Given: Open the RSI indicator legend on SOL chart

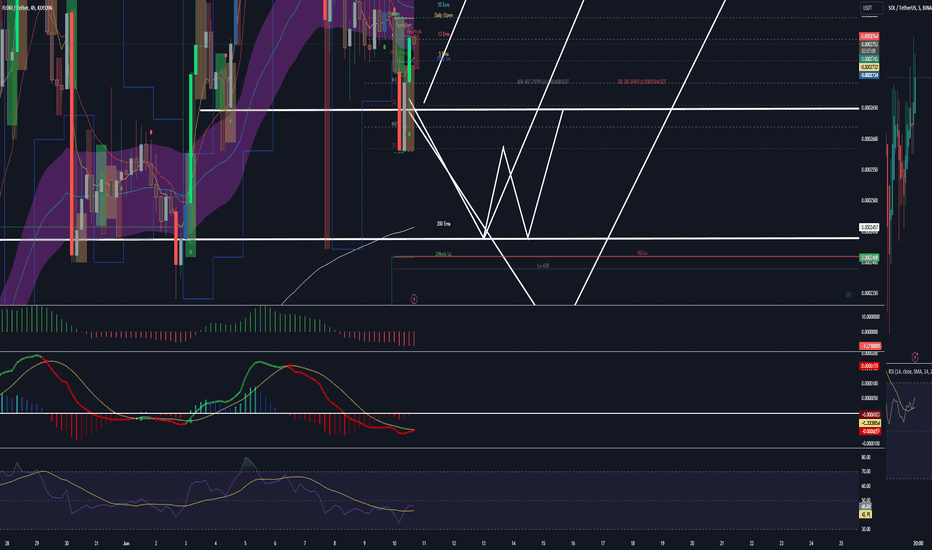Looking at the screenshot, I should click(909, 372).
